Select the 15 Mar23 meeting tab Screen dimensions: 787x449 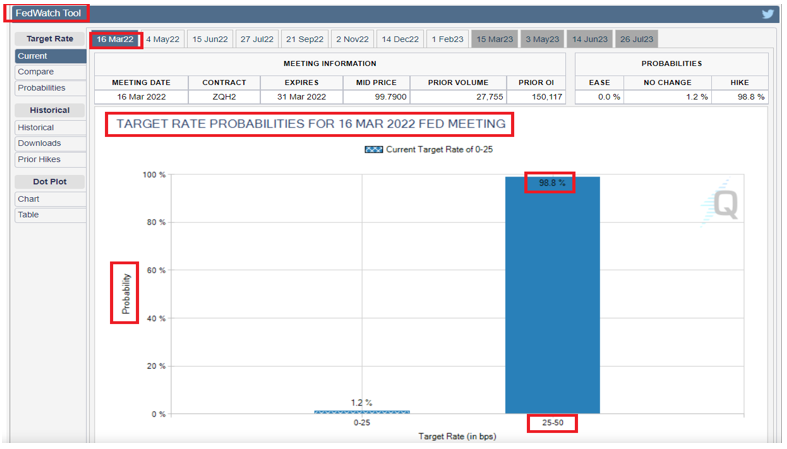coord(495,39)
